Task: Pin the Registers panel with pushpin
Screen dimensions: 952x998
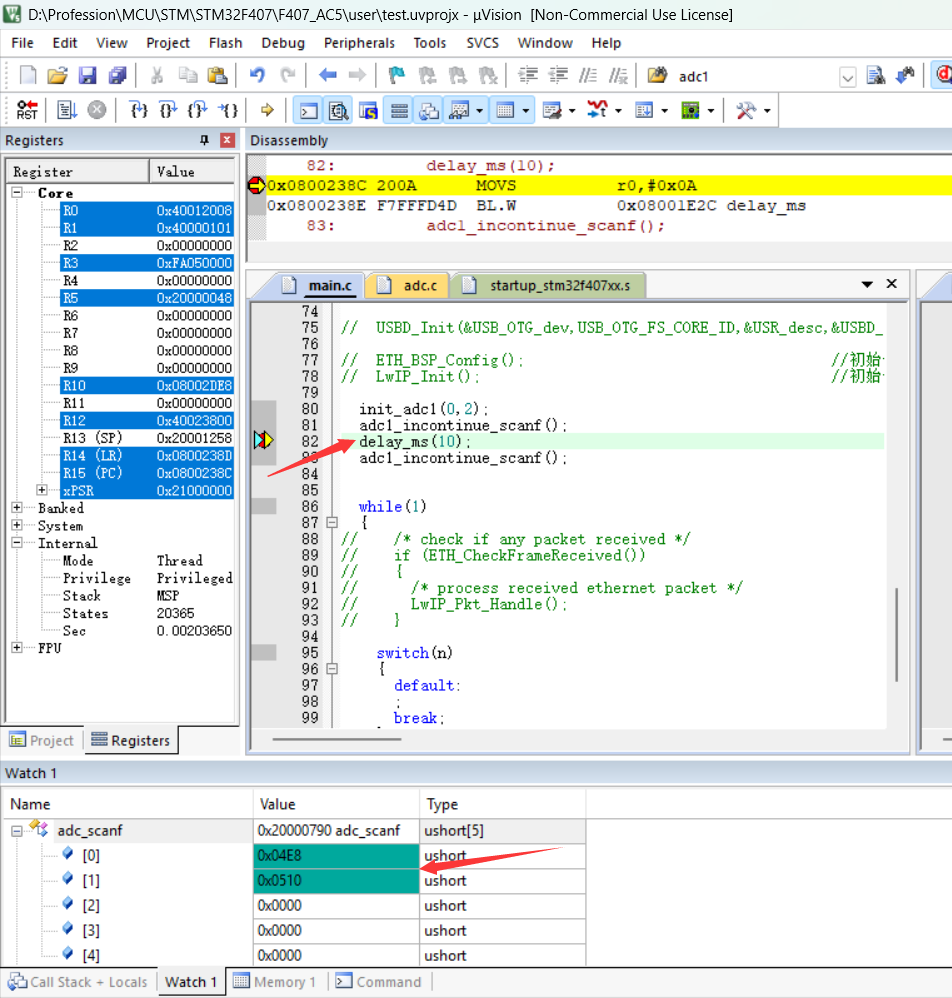Action: pos(205,141)
